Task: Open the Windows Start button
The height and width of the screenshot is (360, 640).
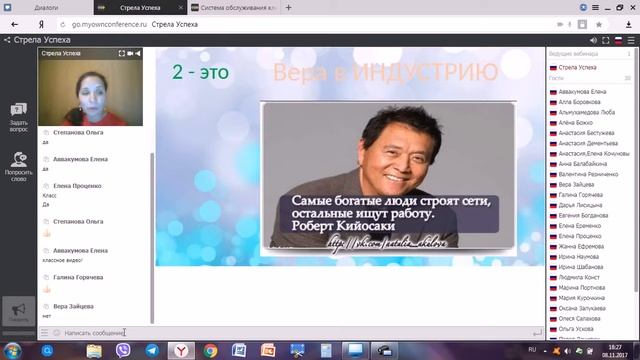Action: (12, 351)
